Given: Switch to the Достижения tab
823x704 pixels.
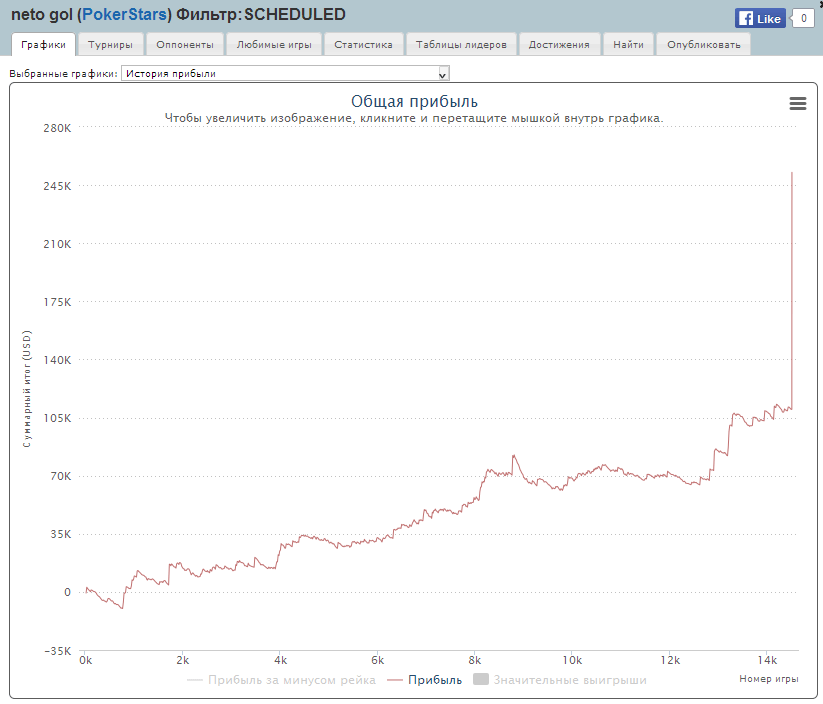Looking at the screenshot, I should tap(559, 45).
